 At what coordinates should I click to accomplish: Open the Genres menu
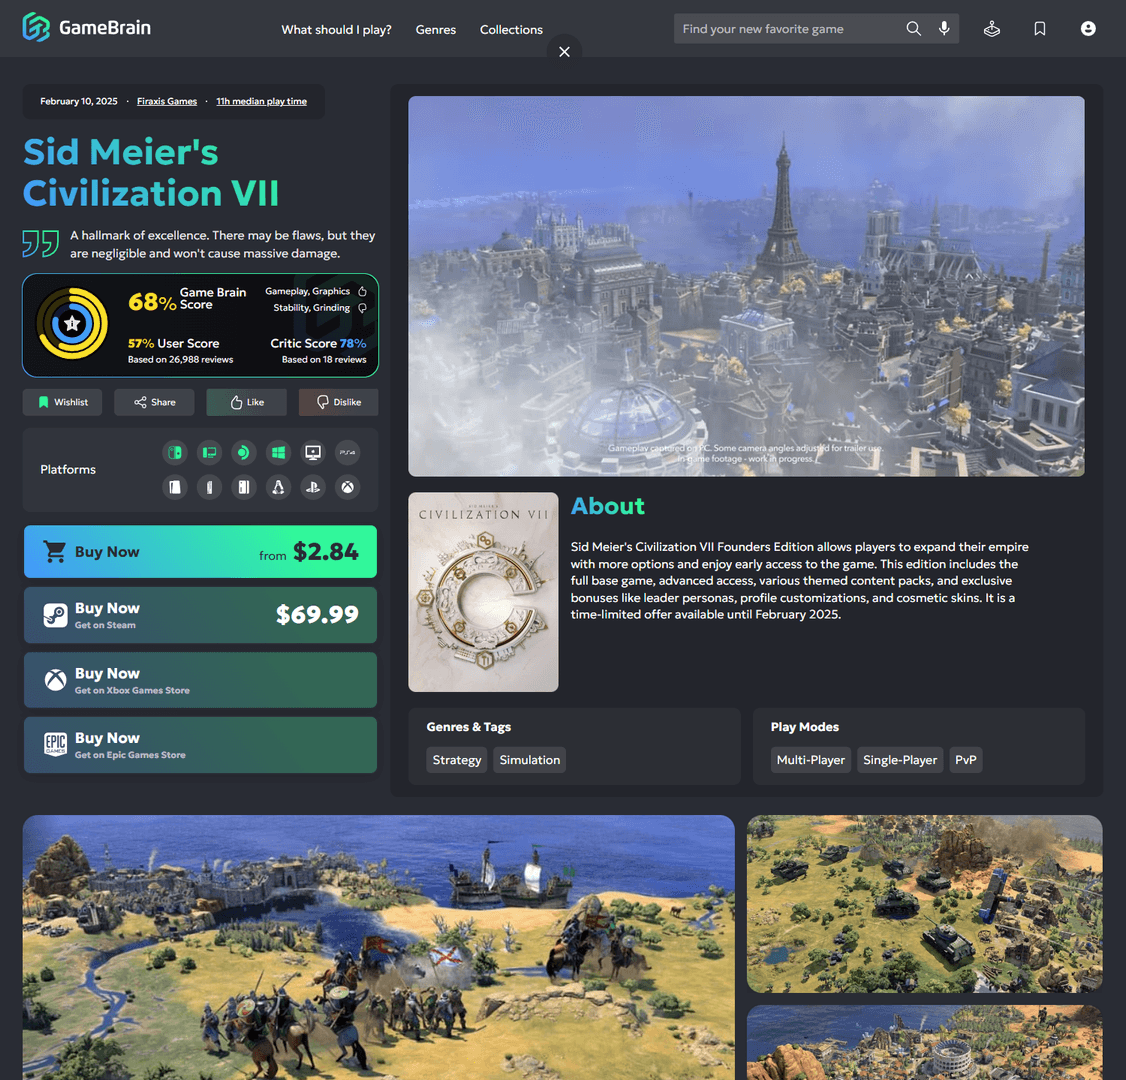(x=436, y=30)
